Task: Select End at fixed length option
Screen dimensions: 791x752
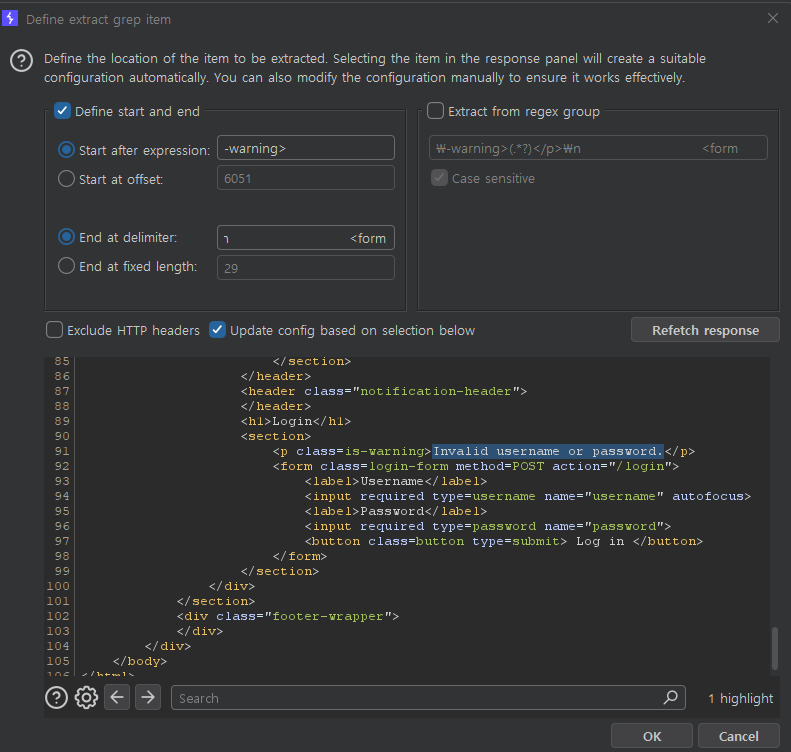Action: [67, 266]
